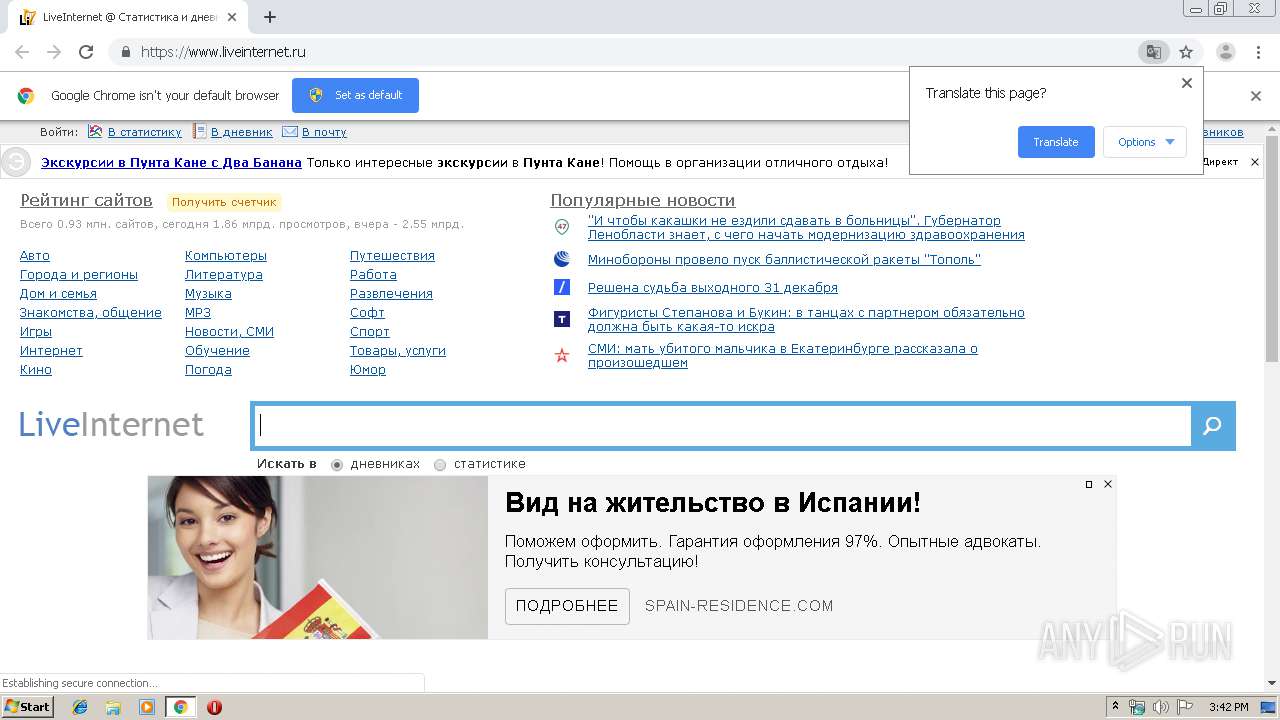The height and width of the screenshot is (720, 1280).
Task: Open the Путешествия category link
Action: click(392, 256)
